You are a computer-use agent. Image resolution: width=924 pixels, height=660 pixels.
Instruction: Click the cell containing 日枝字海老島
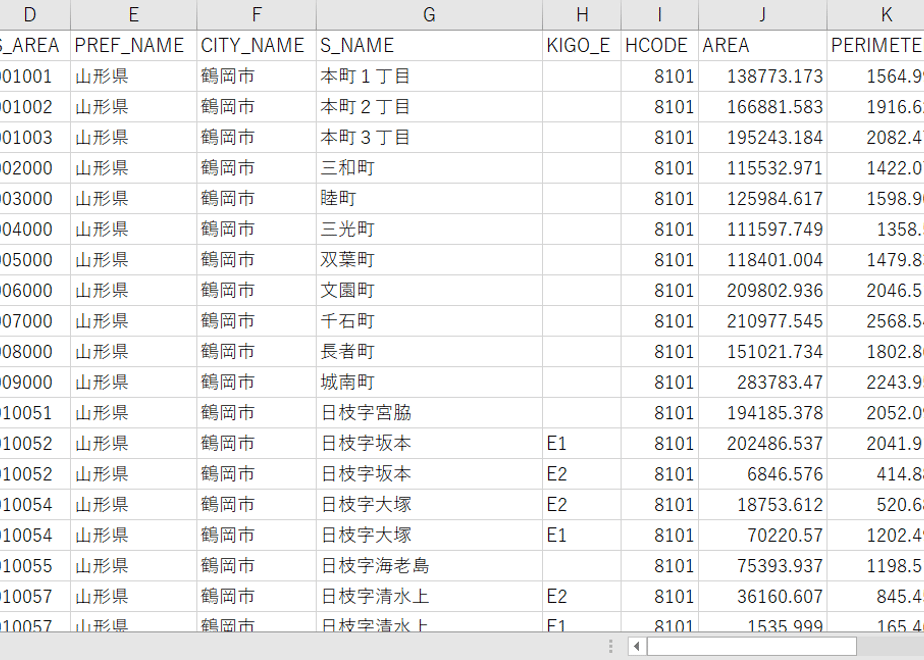click(429, 566)
